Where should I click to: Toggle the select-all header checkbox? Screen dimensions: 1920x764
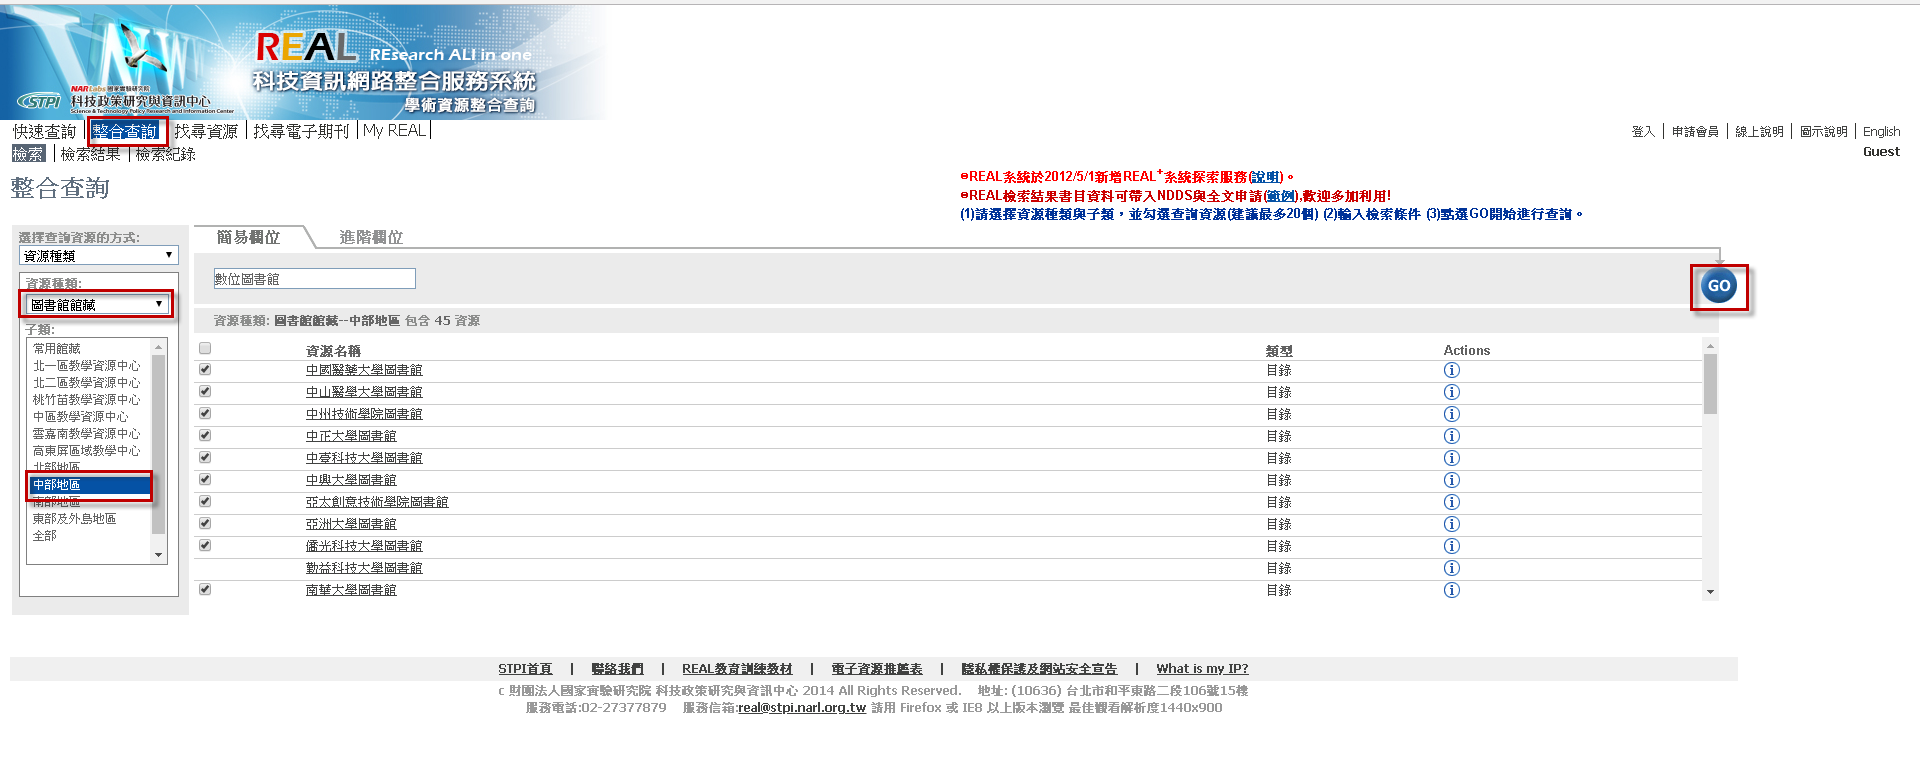[205, 348]
